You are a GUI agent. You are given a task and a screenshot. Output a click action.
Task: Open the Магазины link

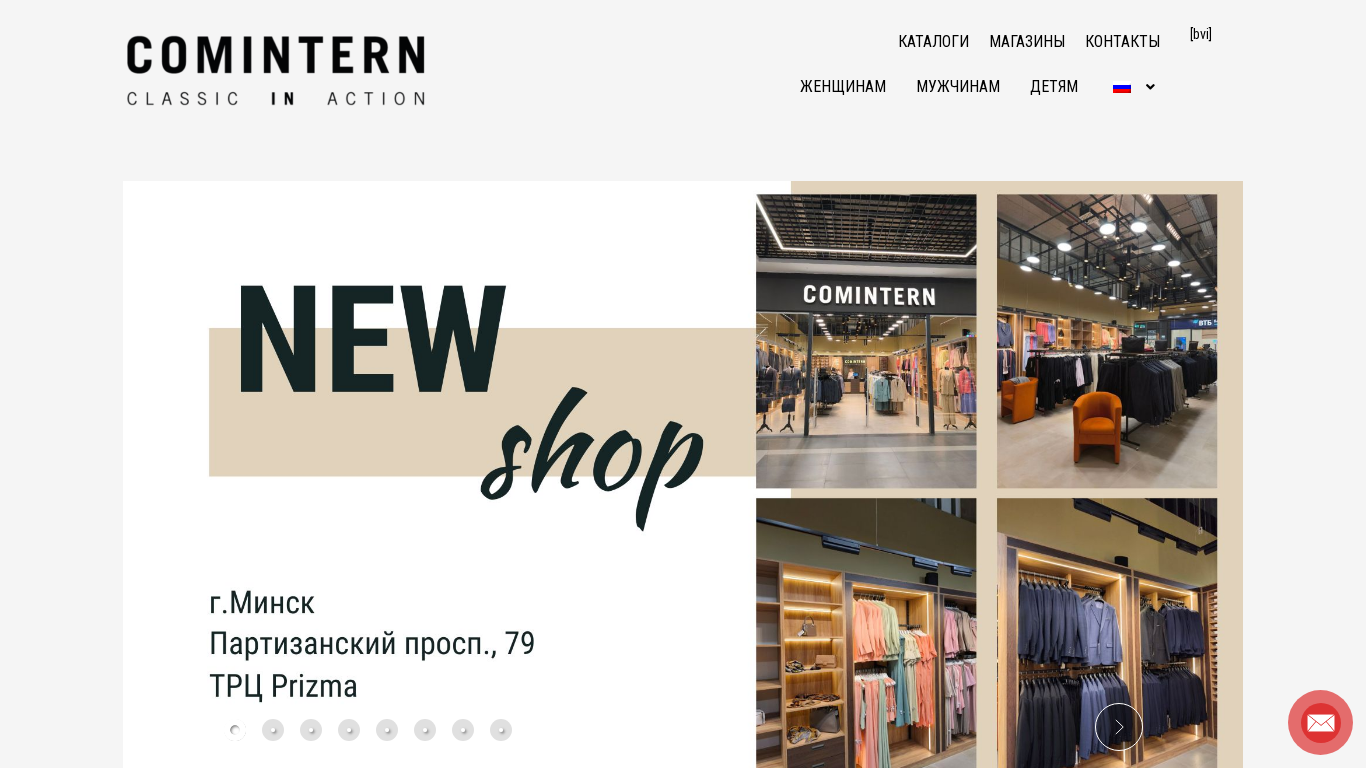pos(1027,42)
